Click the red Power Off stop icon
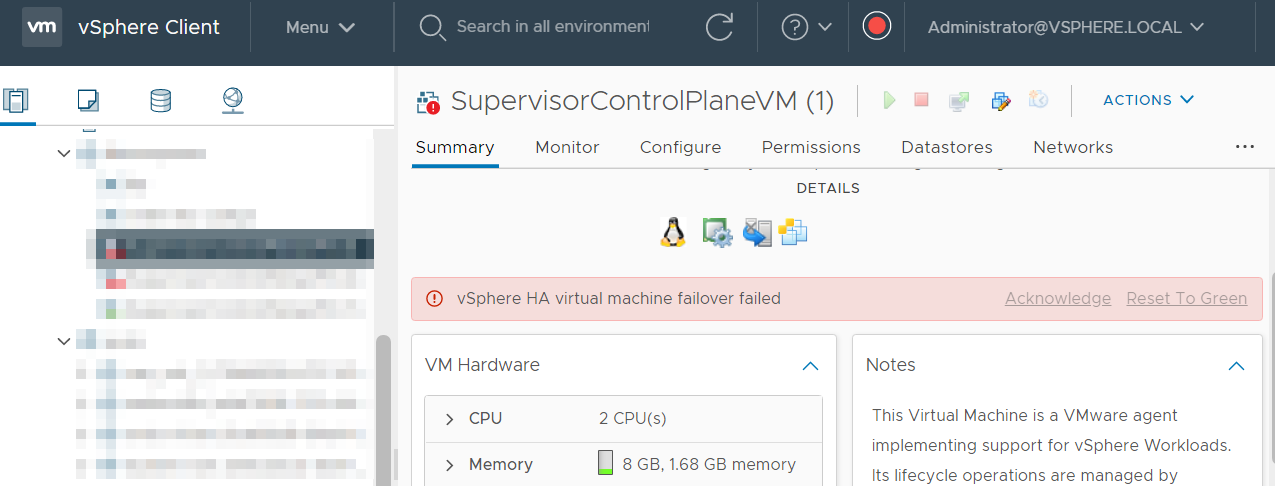 [922, 100]
